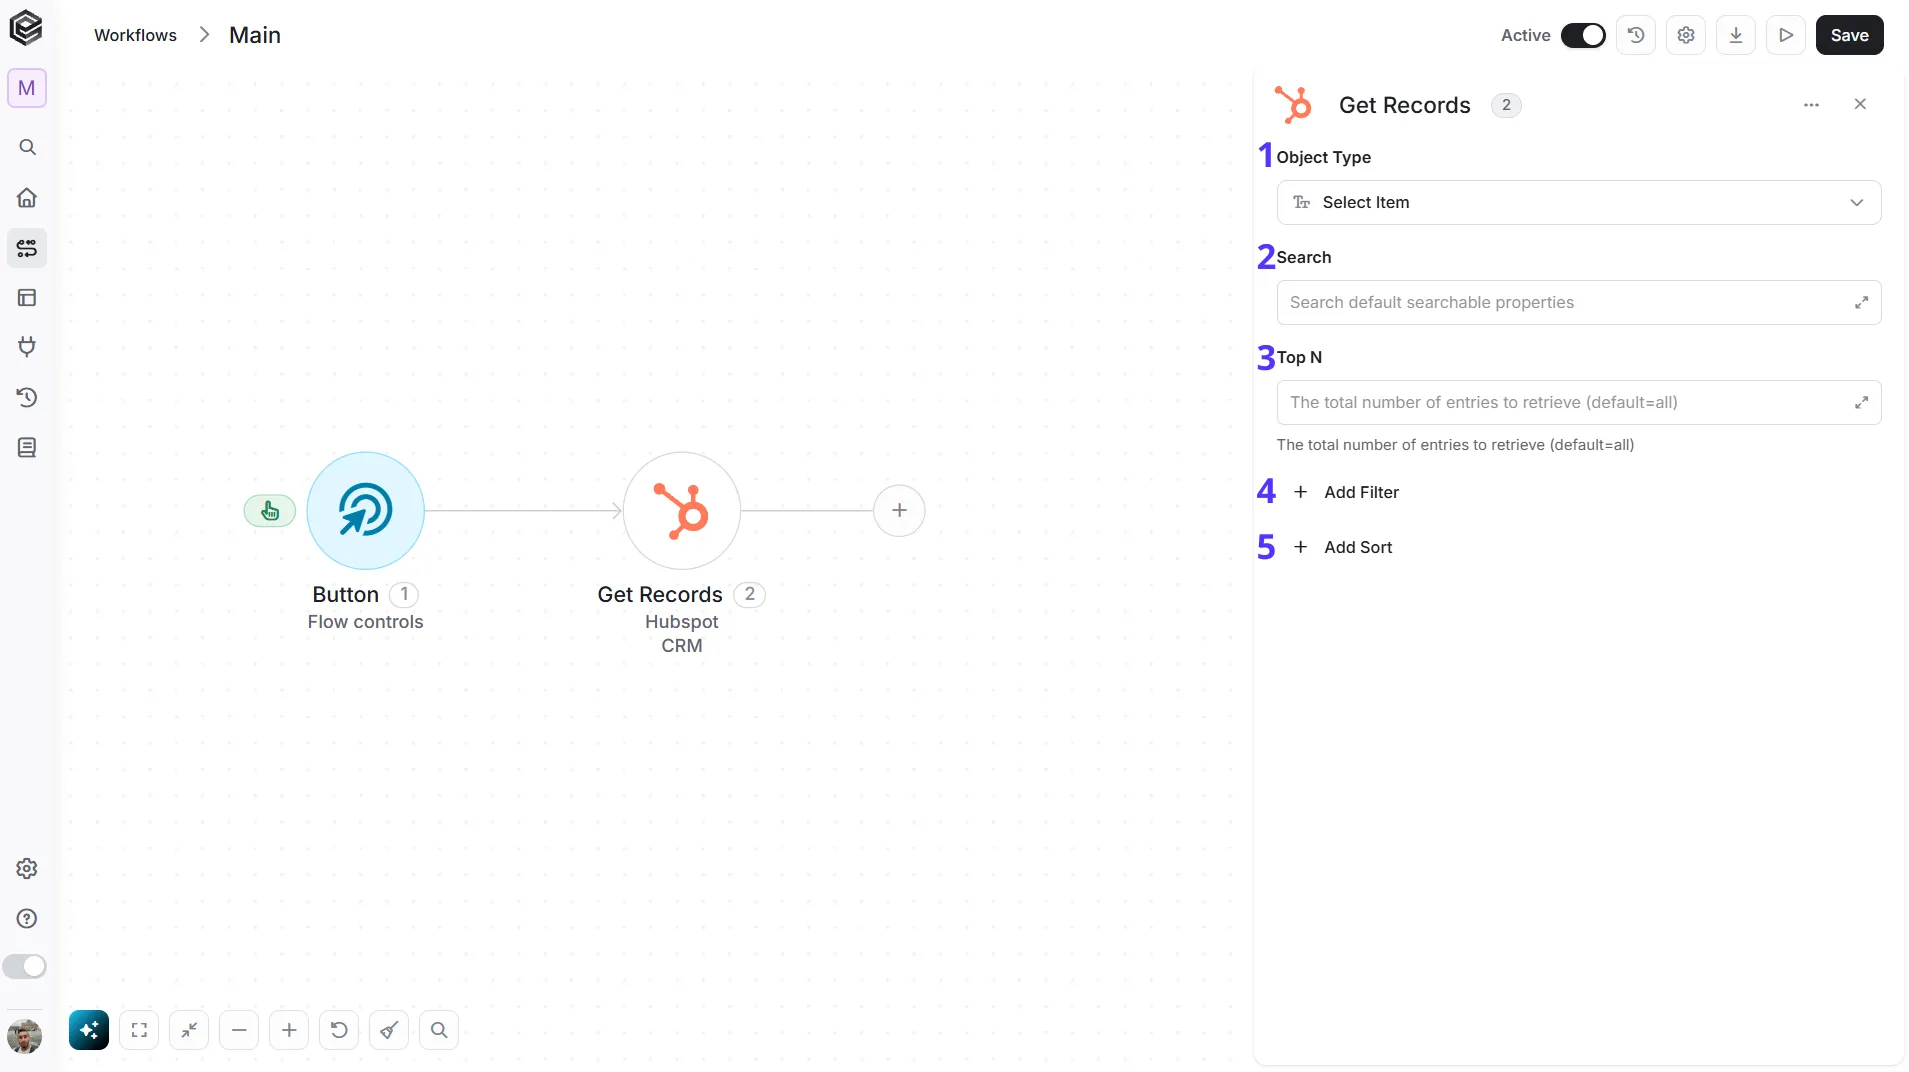Open the layout/tables sidebar icon
1909x1072 pixels.
click(27, 297)
